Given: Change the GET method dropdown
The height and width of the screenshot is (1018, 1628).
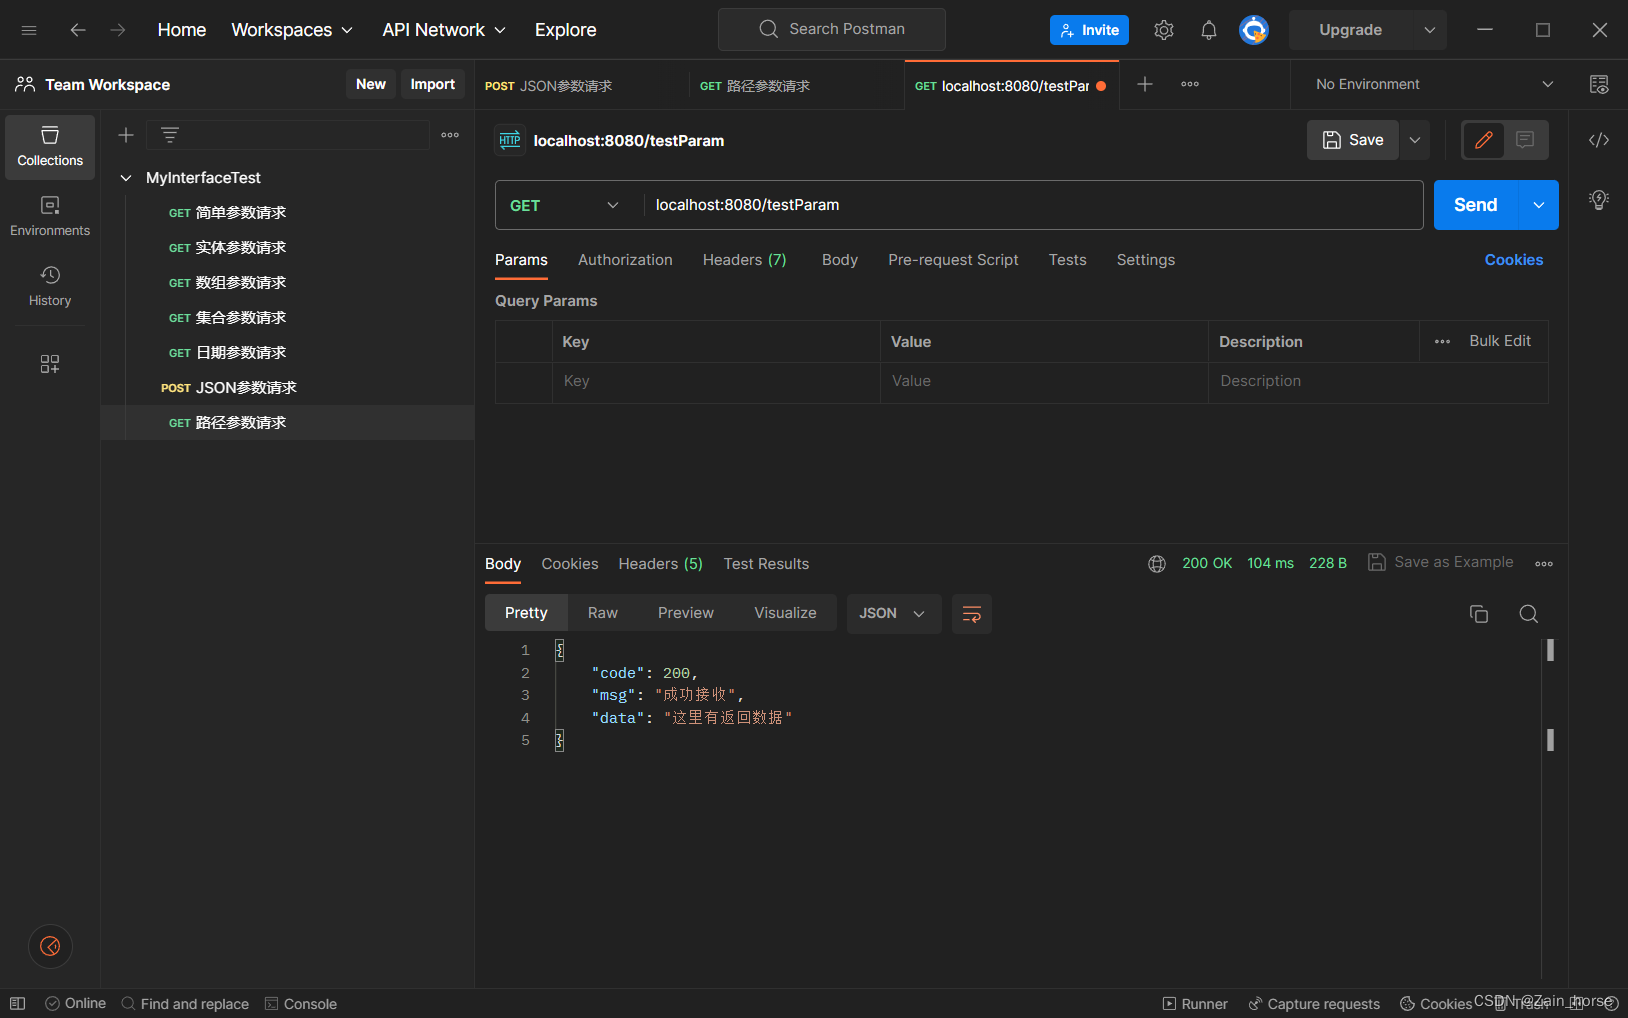Looking at the screenshot, I should (565, 205).
